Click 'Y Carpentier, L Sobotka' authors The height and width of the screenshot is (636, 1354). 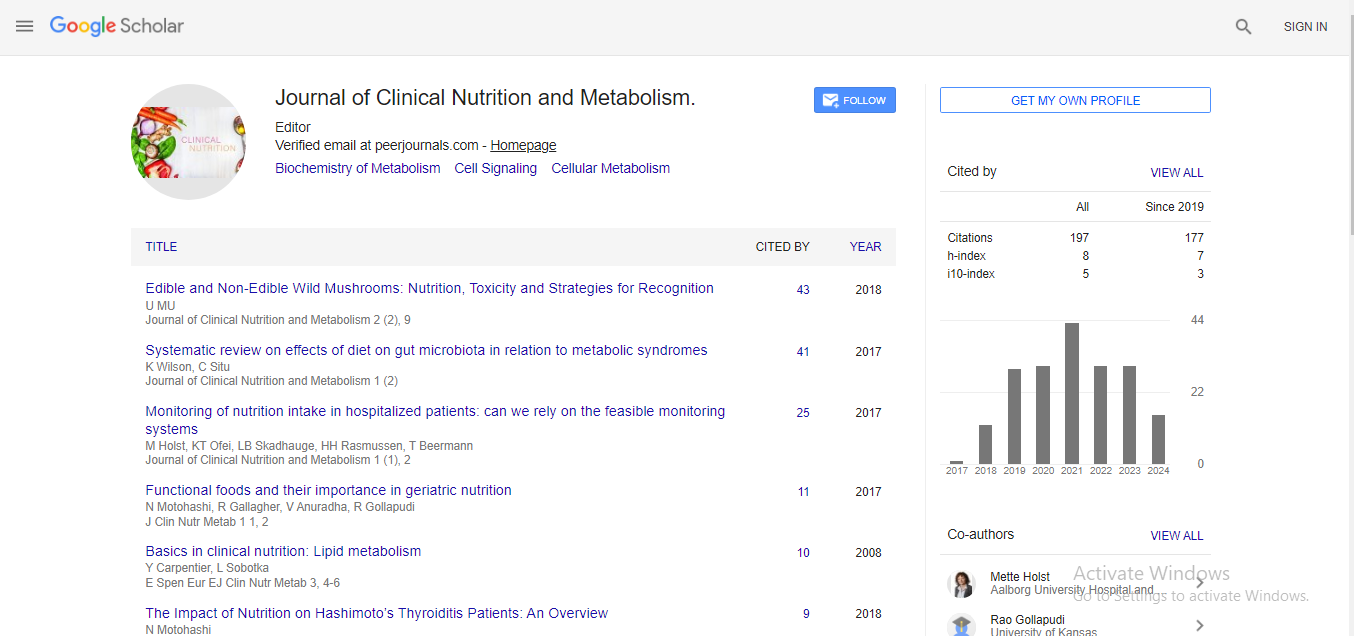click(205, 568)
